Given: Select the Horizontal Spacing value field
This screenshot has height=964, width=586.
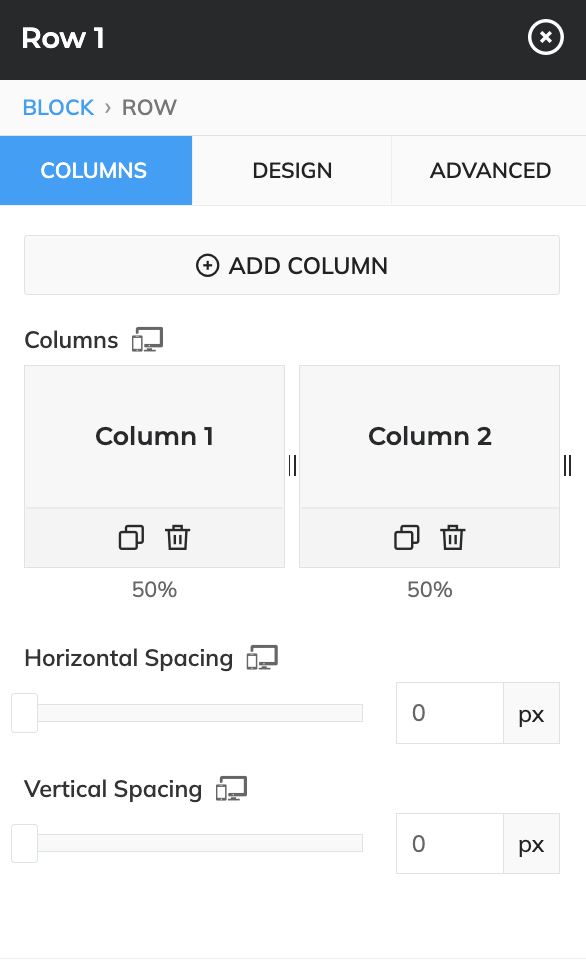Looking at the screenshot, I should [x=449, y=712].
